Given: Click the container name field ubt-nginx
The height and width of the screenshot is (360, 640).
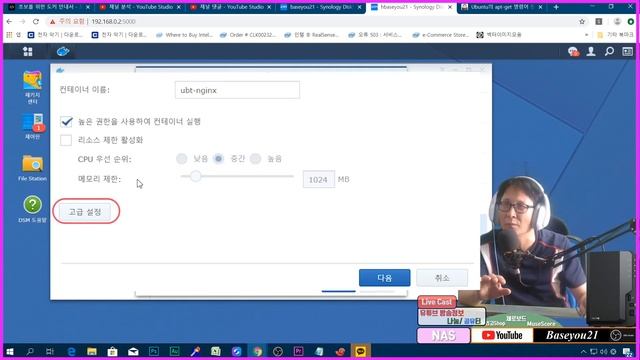Looking at the screenshot, I should [x=237, y=90].
